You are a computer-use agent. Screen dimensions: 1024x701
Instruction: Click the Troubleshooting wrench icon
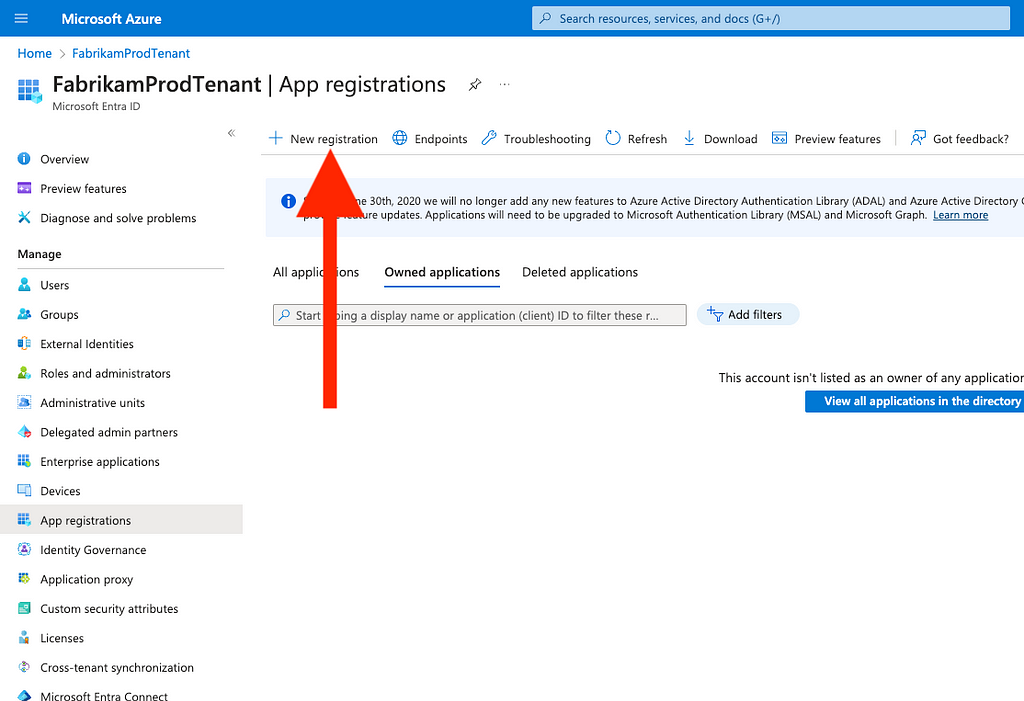click(489, 138)
